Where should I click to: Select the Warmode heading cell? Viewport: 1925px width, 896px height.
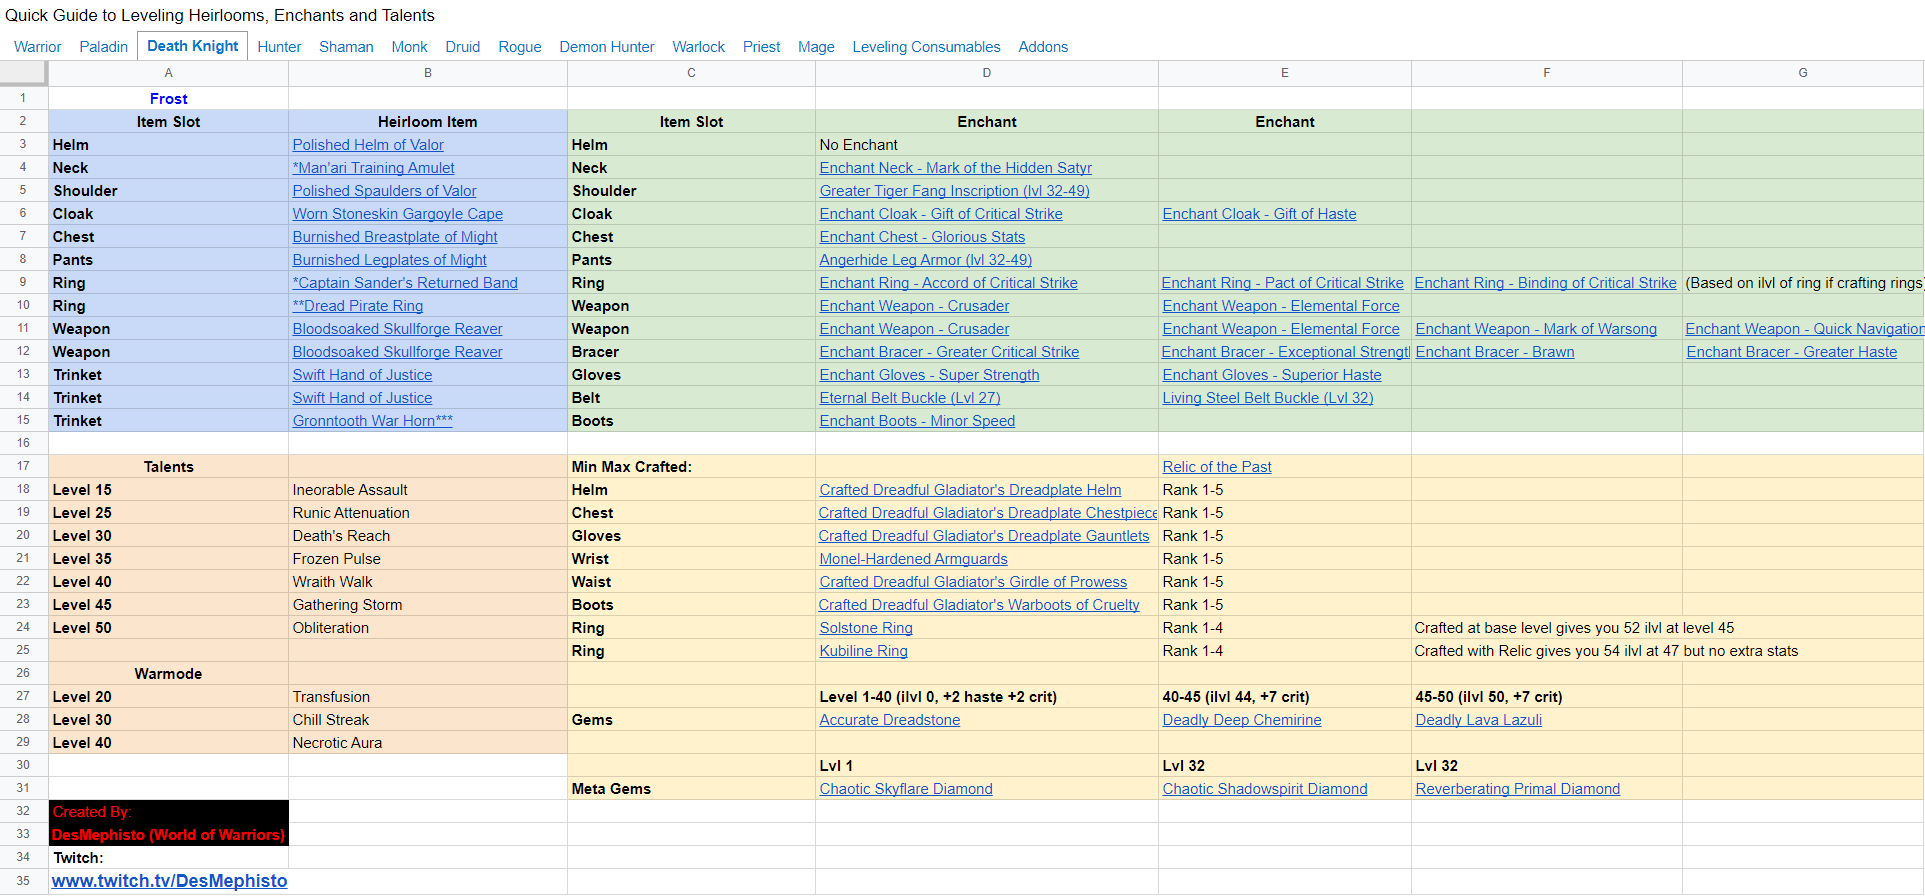168,674
